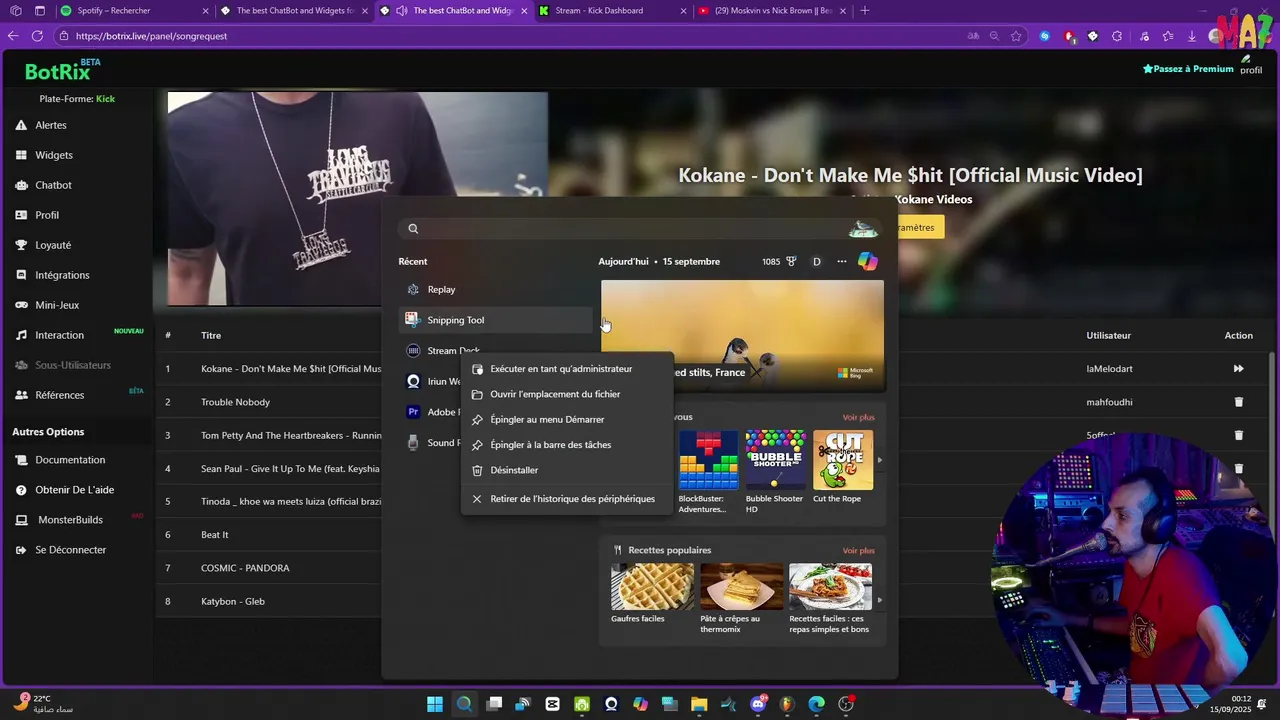This screenshot has width=1280, height=720.
Task: Click Voir plus for games section
Action: point(858,417)
